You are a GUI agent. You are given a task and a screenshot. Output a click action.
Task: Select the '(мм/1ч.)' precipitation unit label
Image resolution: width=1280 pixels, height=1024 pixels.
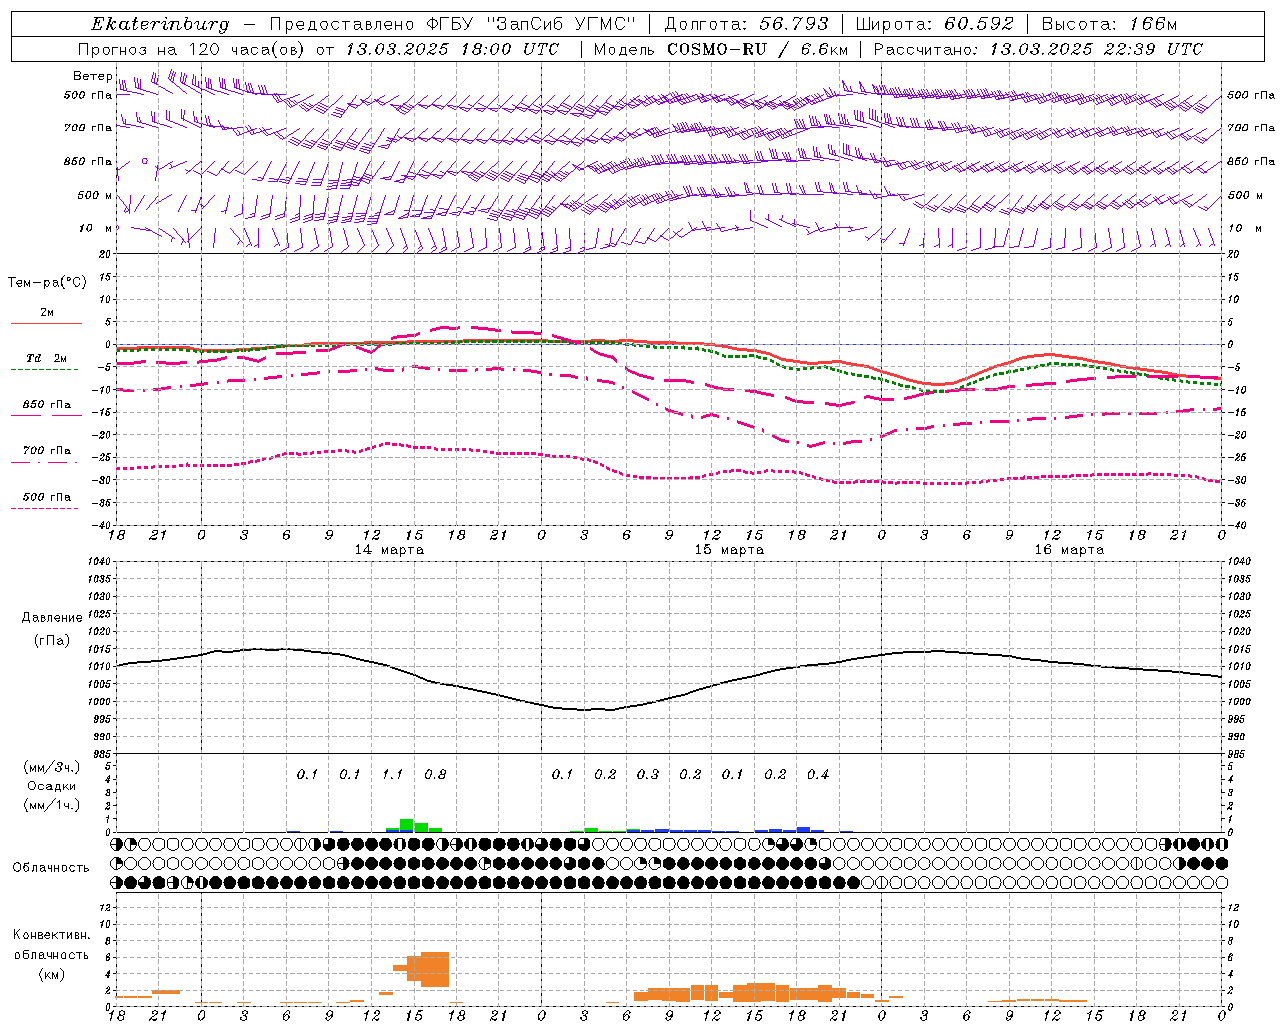52,805
